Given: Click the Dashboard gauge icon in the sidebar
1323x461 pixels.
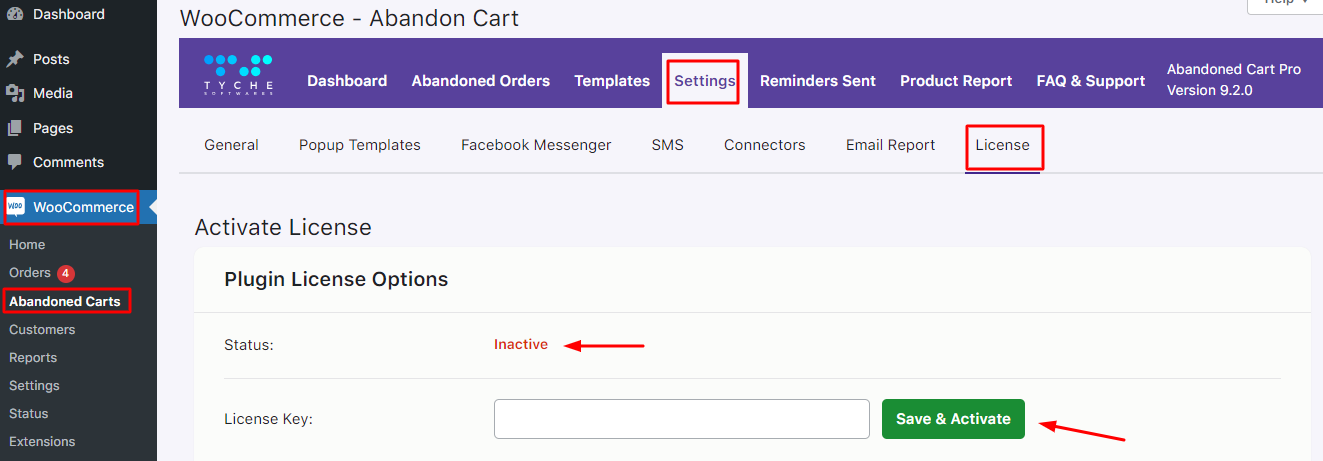Looking at the screenshot, I should (15, 14).
